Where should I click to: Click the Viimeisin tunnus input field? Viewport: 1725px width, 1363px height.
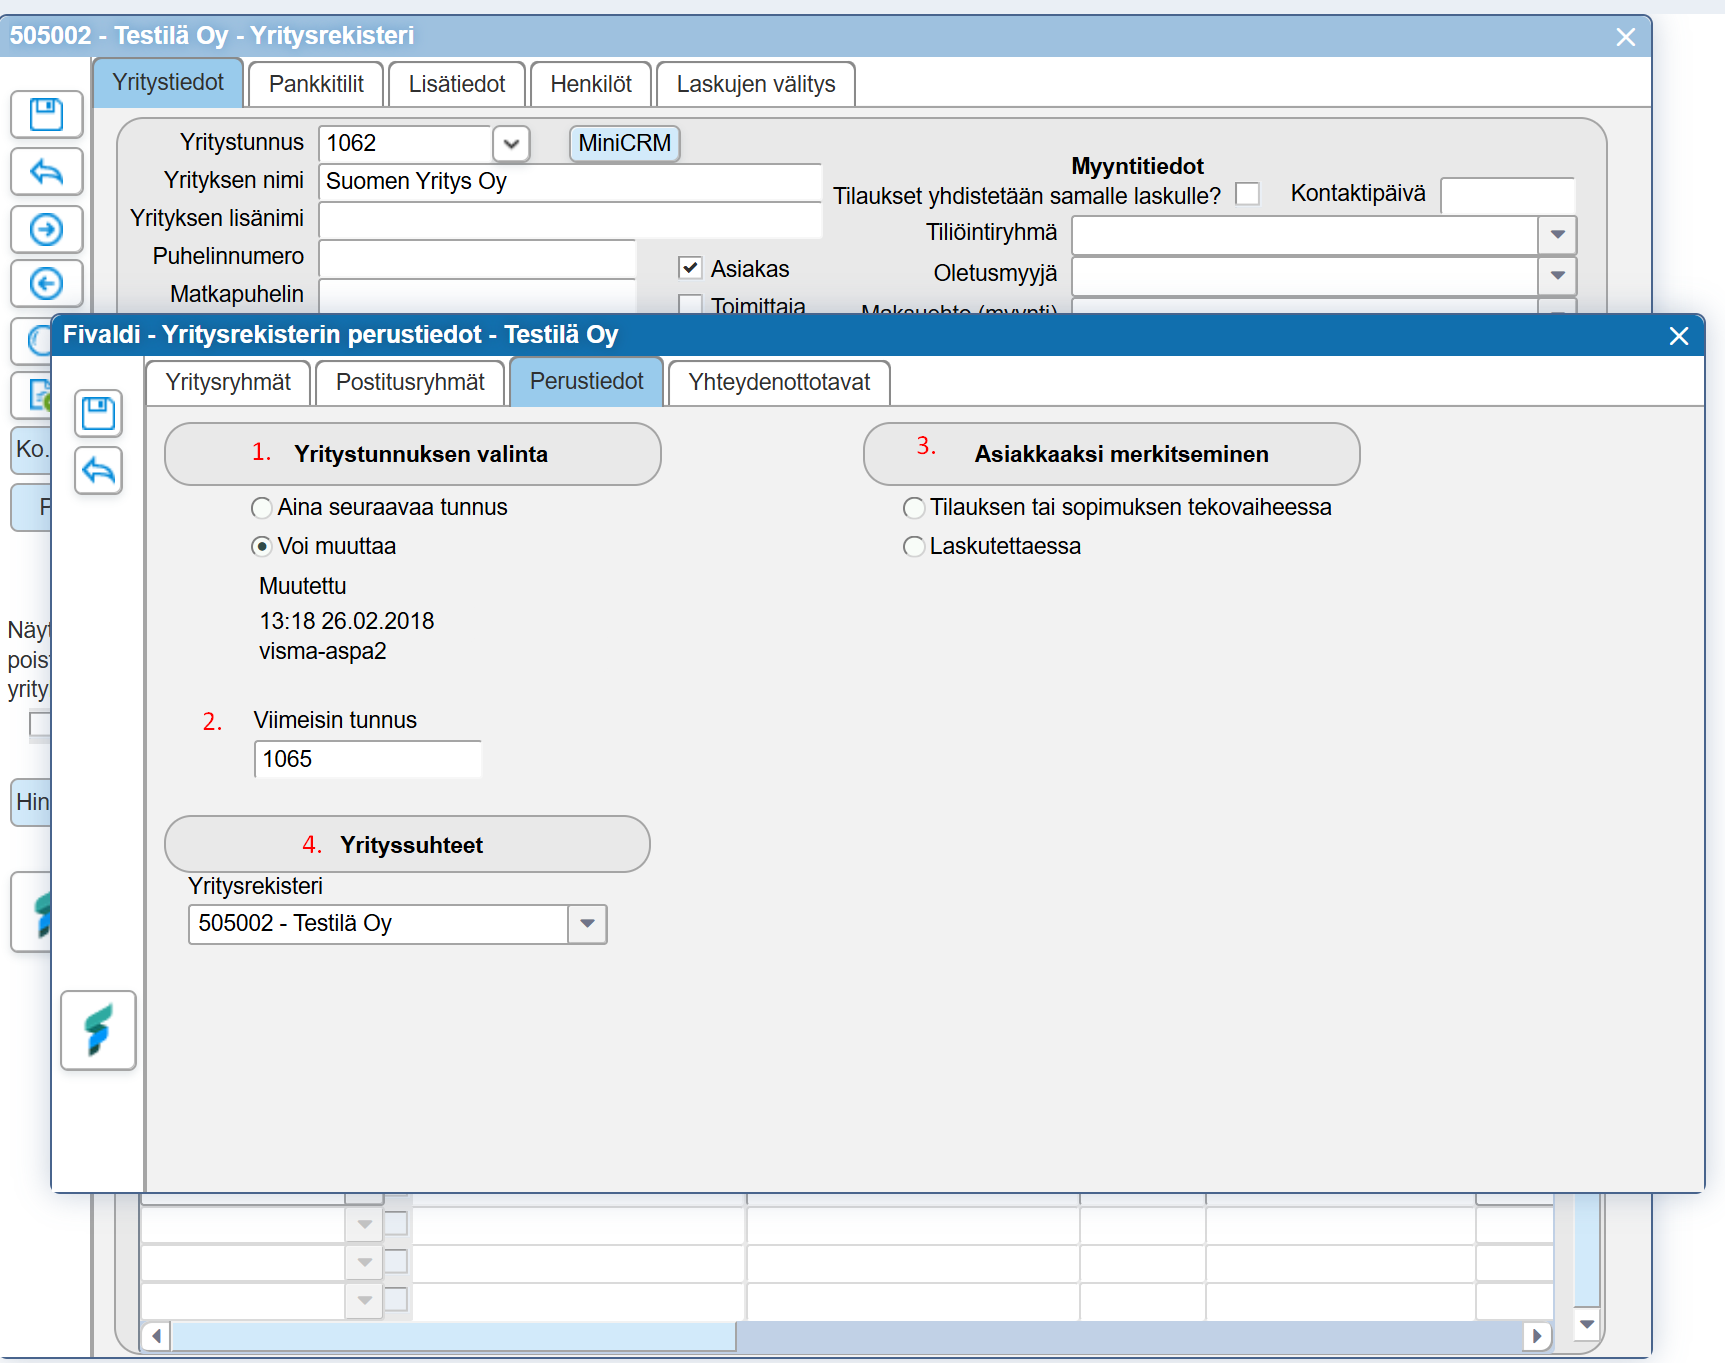coord(368,759)
